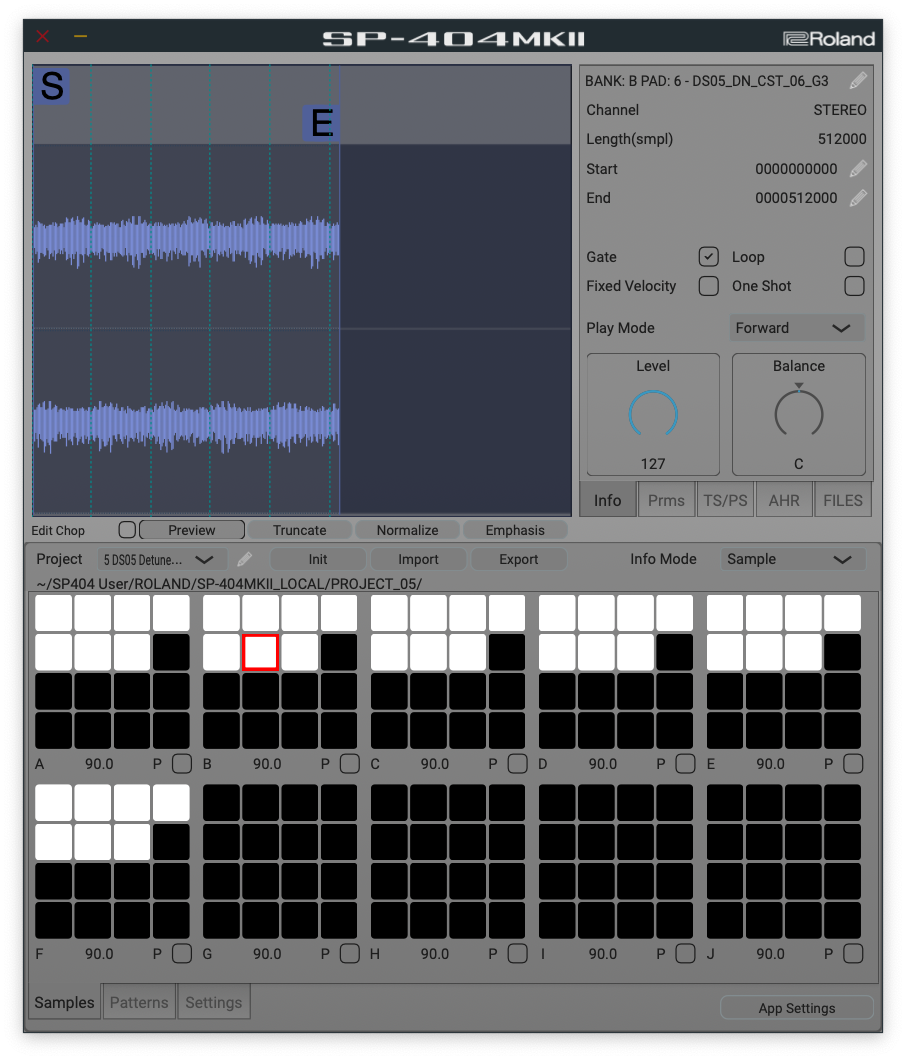The height and width of the screenshot is (1060, 906).
Task: Click the upper waveform channel
Action: pos(186,240)
